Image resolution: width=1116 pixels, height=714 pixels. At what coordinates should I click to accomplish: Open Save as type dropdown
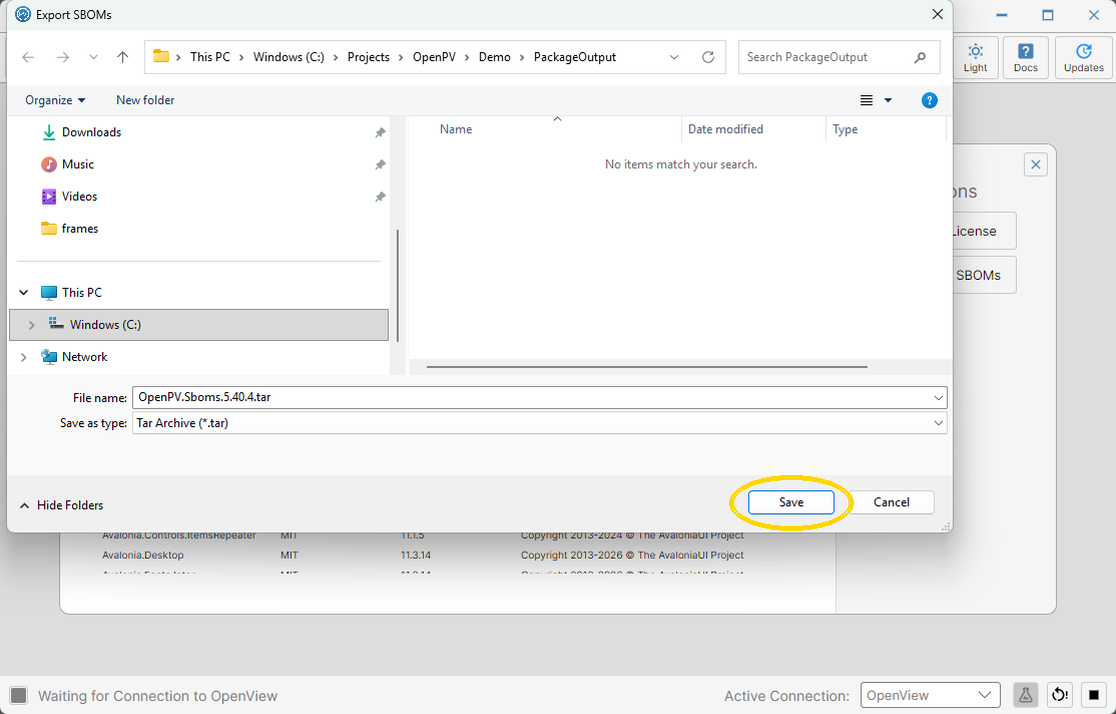(x=938, y=423)
